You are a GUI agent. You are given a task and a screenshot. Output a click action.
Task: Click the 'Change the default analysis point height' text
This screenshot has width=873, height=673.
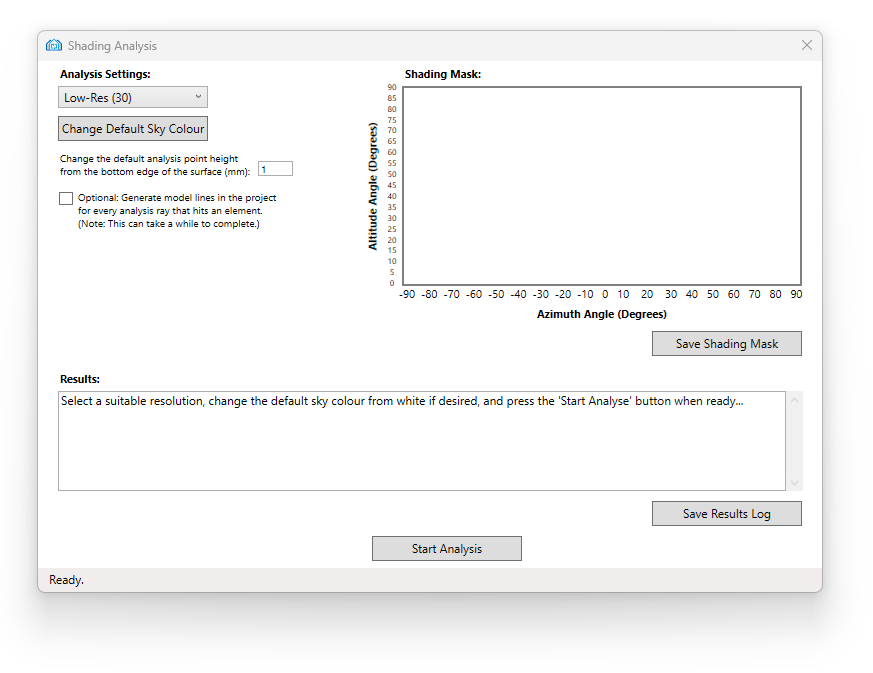point(149,159)
